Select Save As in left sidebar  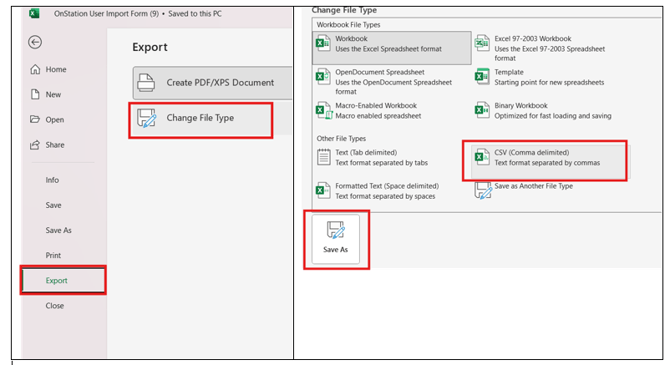coord(59,230)
